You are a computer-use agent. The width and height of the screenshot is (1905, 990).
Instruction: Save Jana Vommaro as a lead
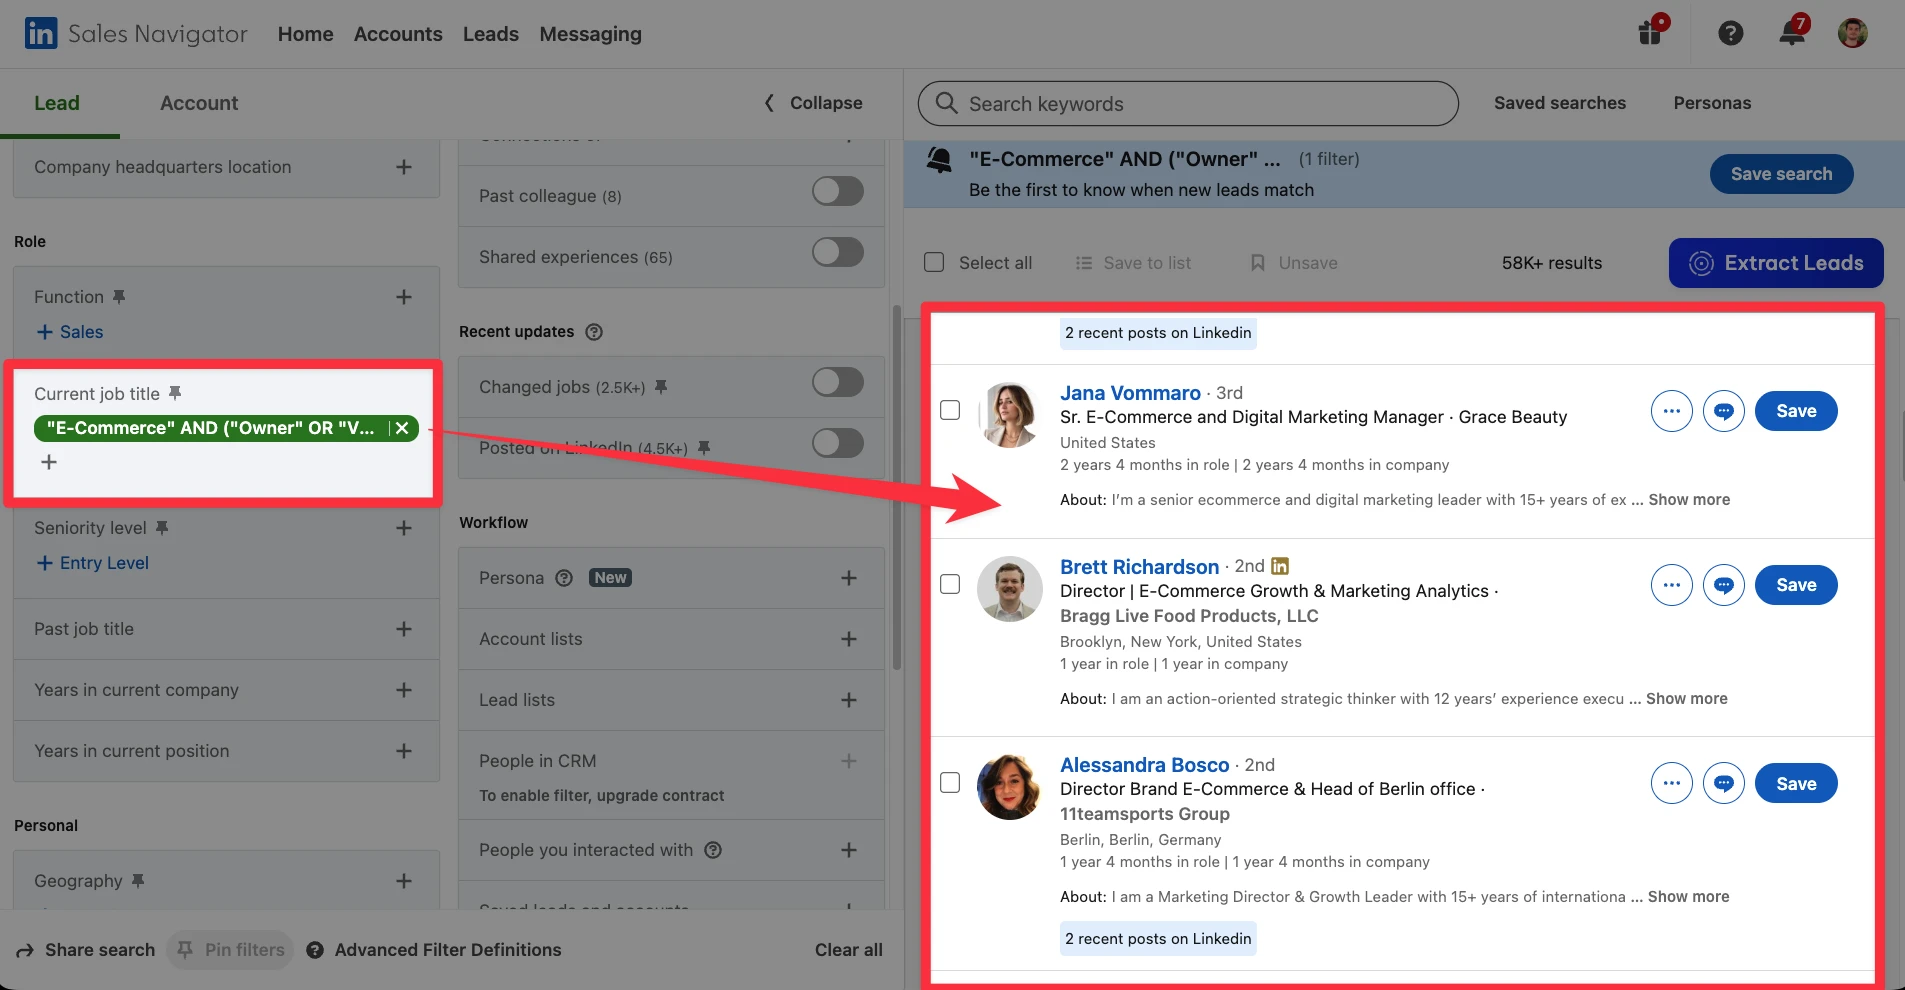click(x=1796, y=411)
